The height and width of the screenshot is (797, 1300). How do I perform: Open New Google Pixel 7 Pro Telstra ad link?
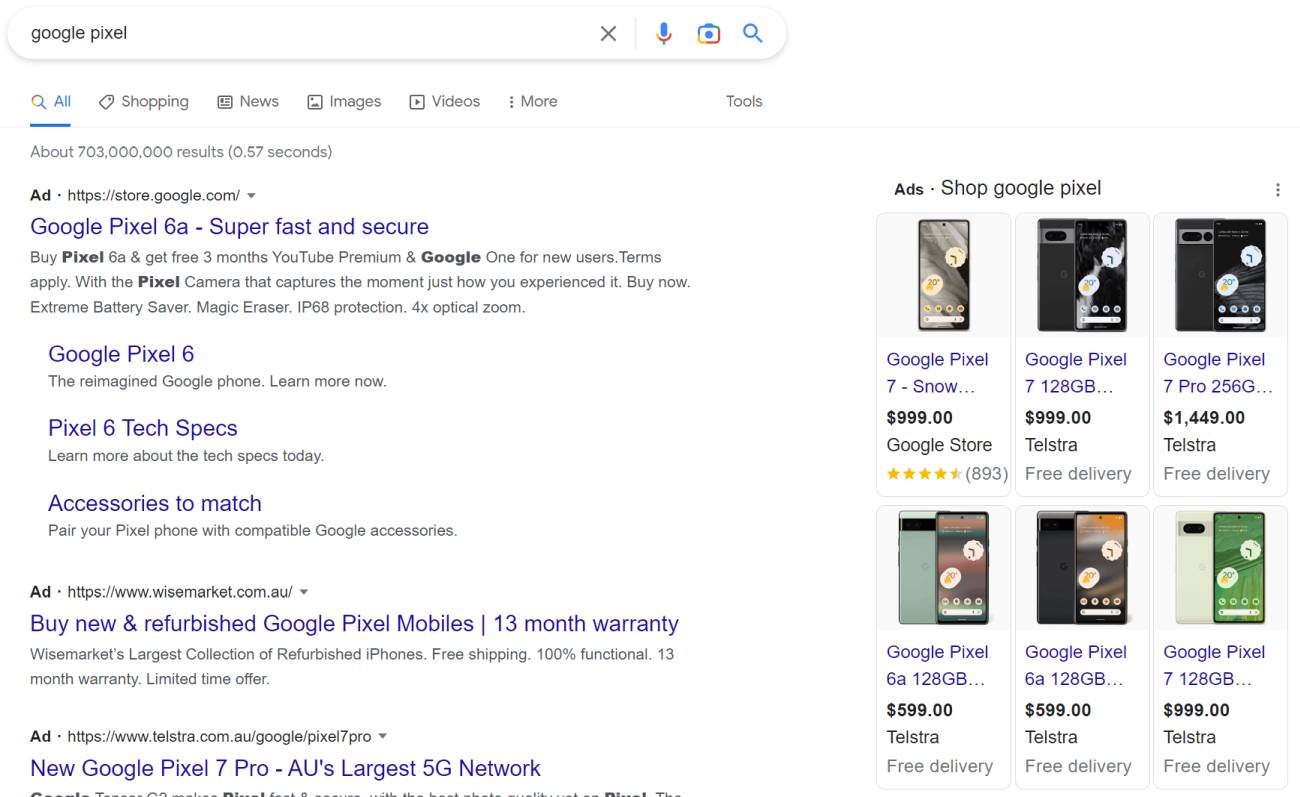pyautogui.click(x=285, y=768)
